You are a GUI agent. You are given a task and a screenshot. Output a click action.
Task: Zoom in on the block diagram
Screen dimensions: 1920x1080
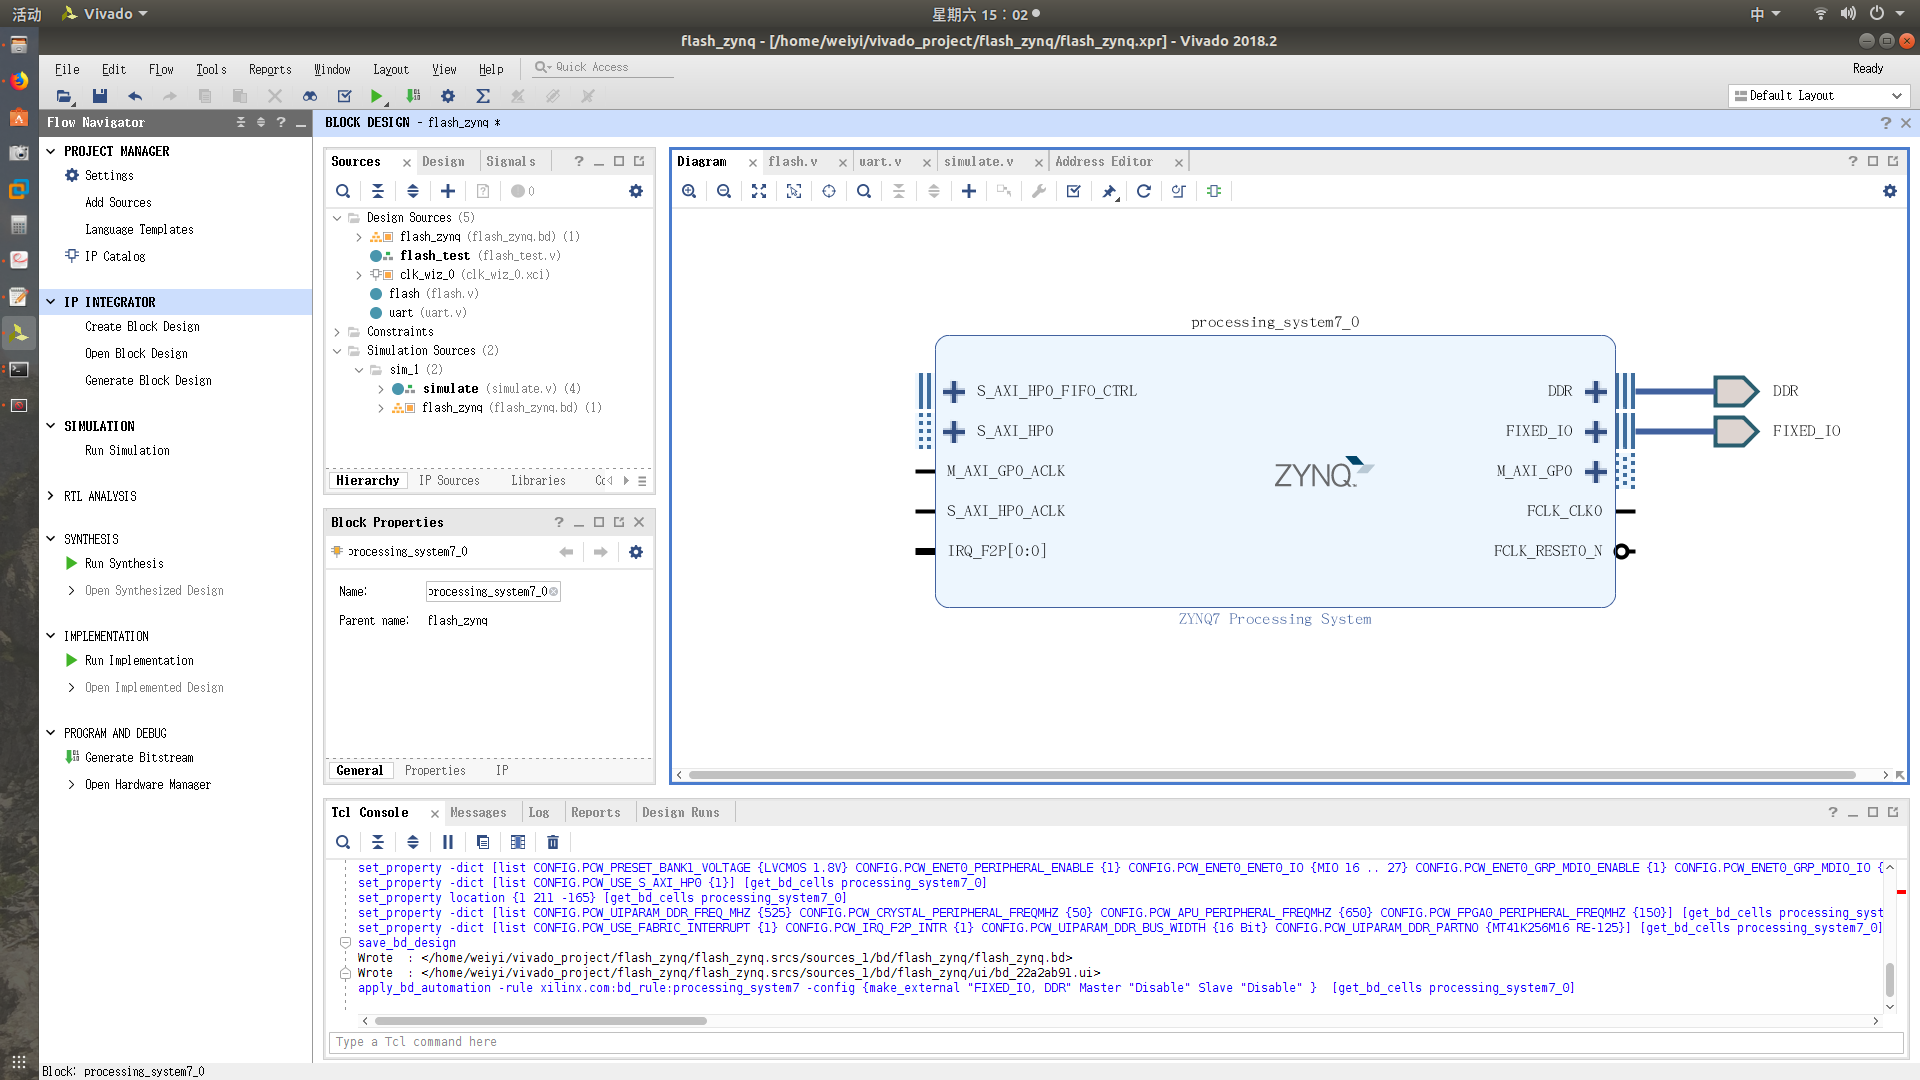(x=689, y=191)
